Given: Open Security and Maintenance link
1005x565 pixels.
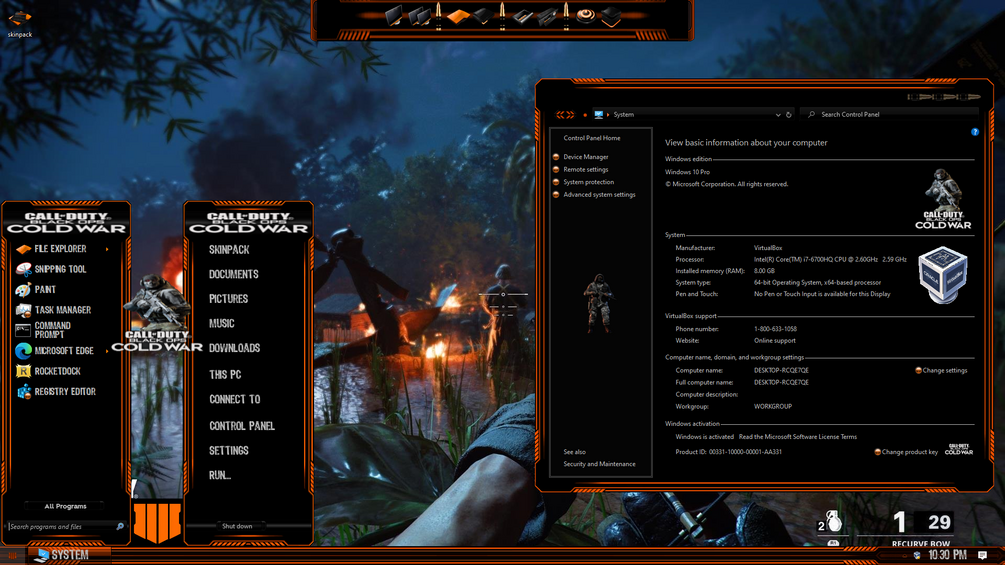Looking at the screenshot, I should (599, 464).
